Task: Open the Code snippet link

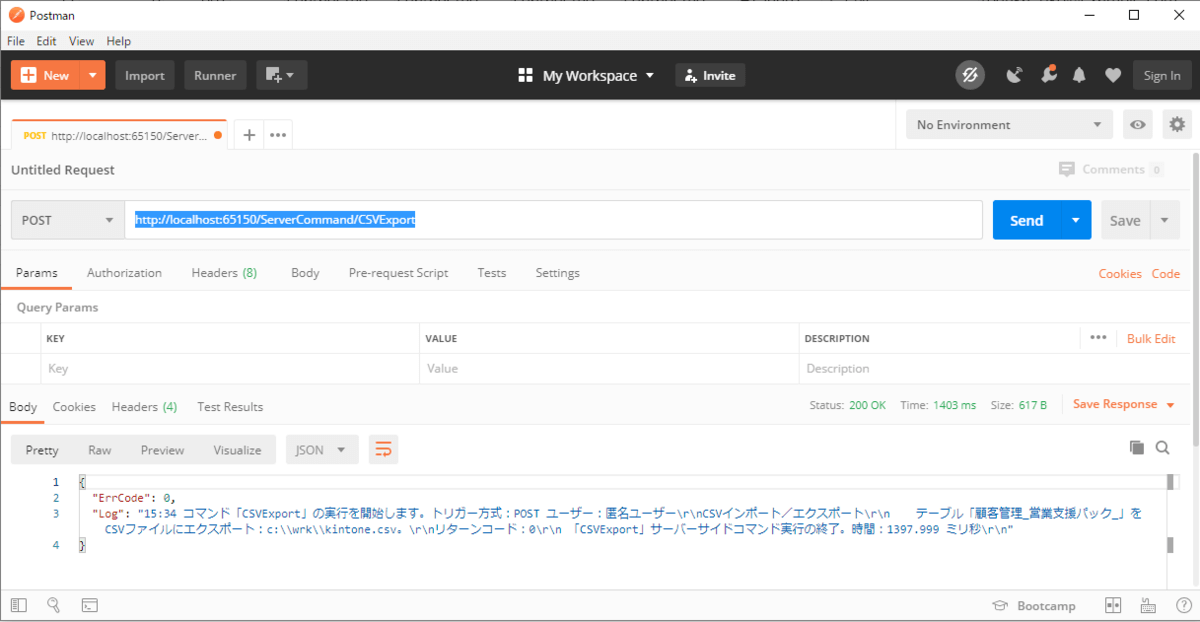Action: click(x=1166, y=273)
